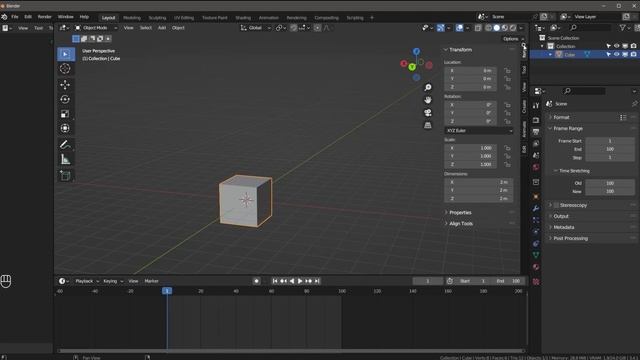Select the Measure tool

pos(65,160)
